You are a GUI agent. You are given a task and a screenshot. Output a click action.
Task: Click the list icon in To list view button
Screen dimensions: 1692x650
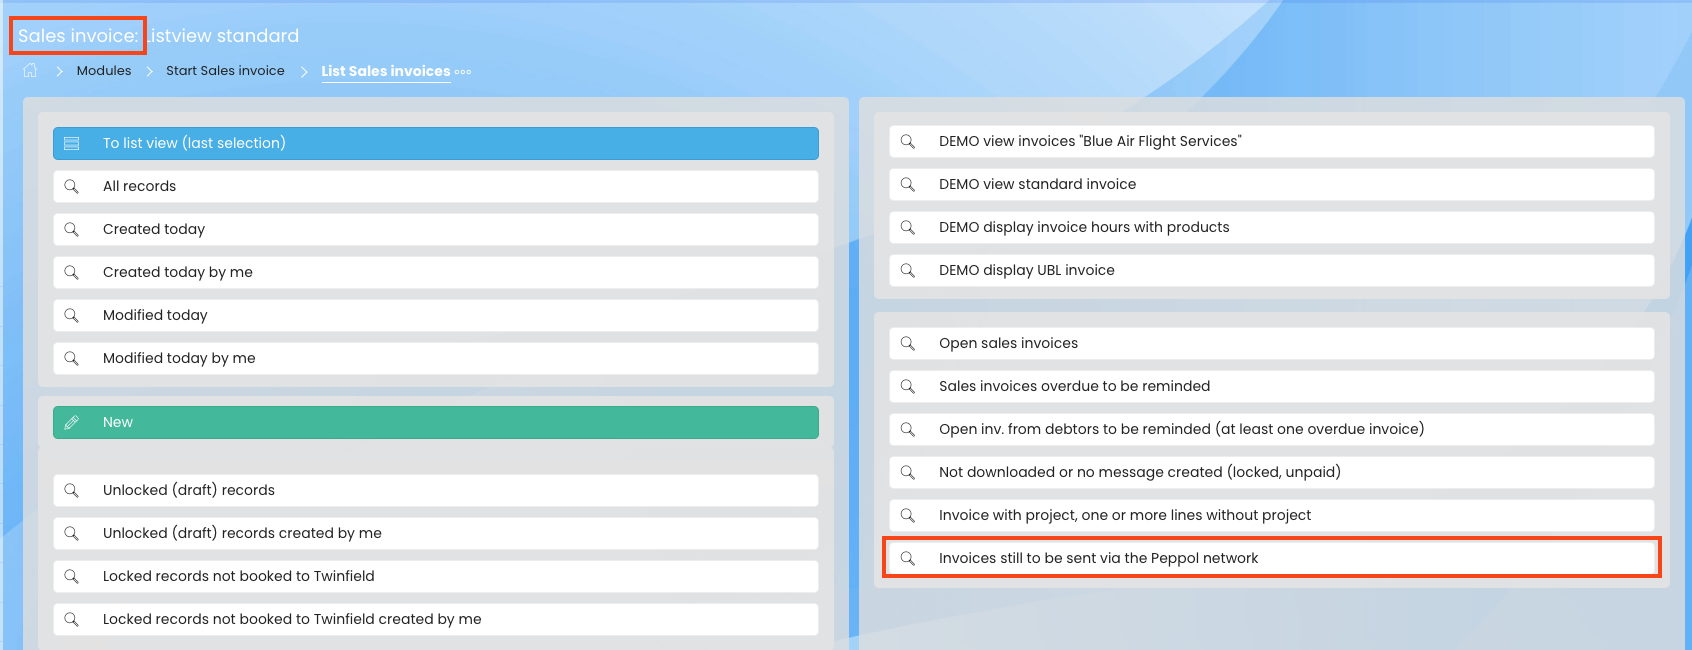click(x=72, y=143)
